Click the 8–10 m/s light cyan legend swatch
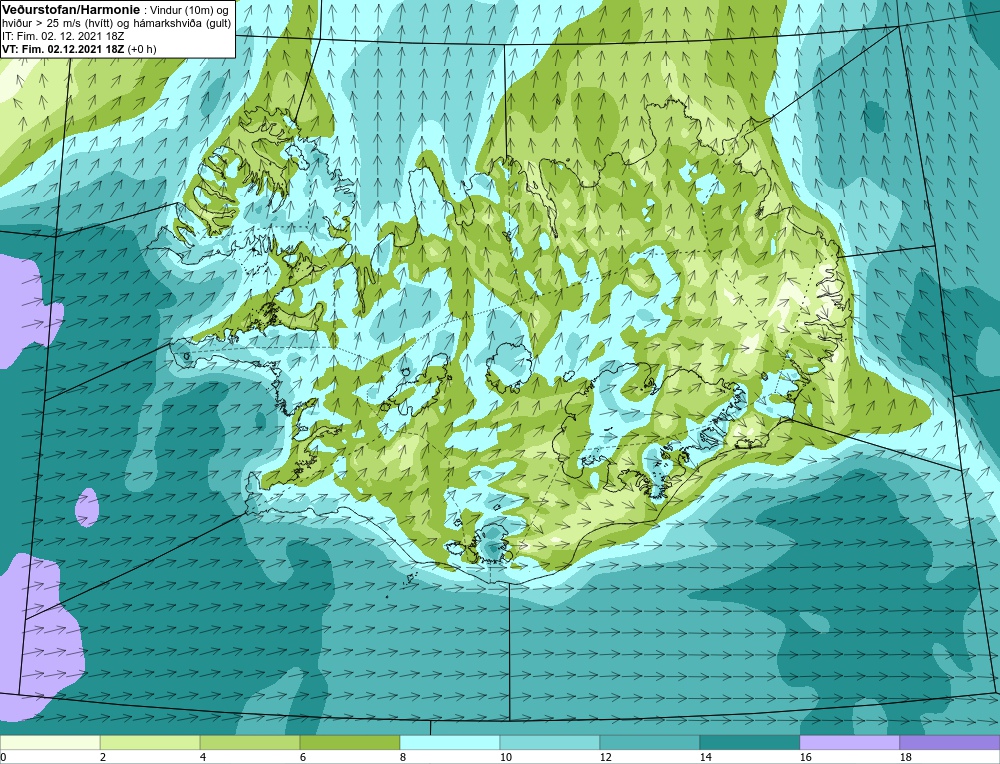 [x=450, y=743]
